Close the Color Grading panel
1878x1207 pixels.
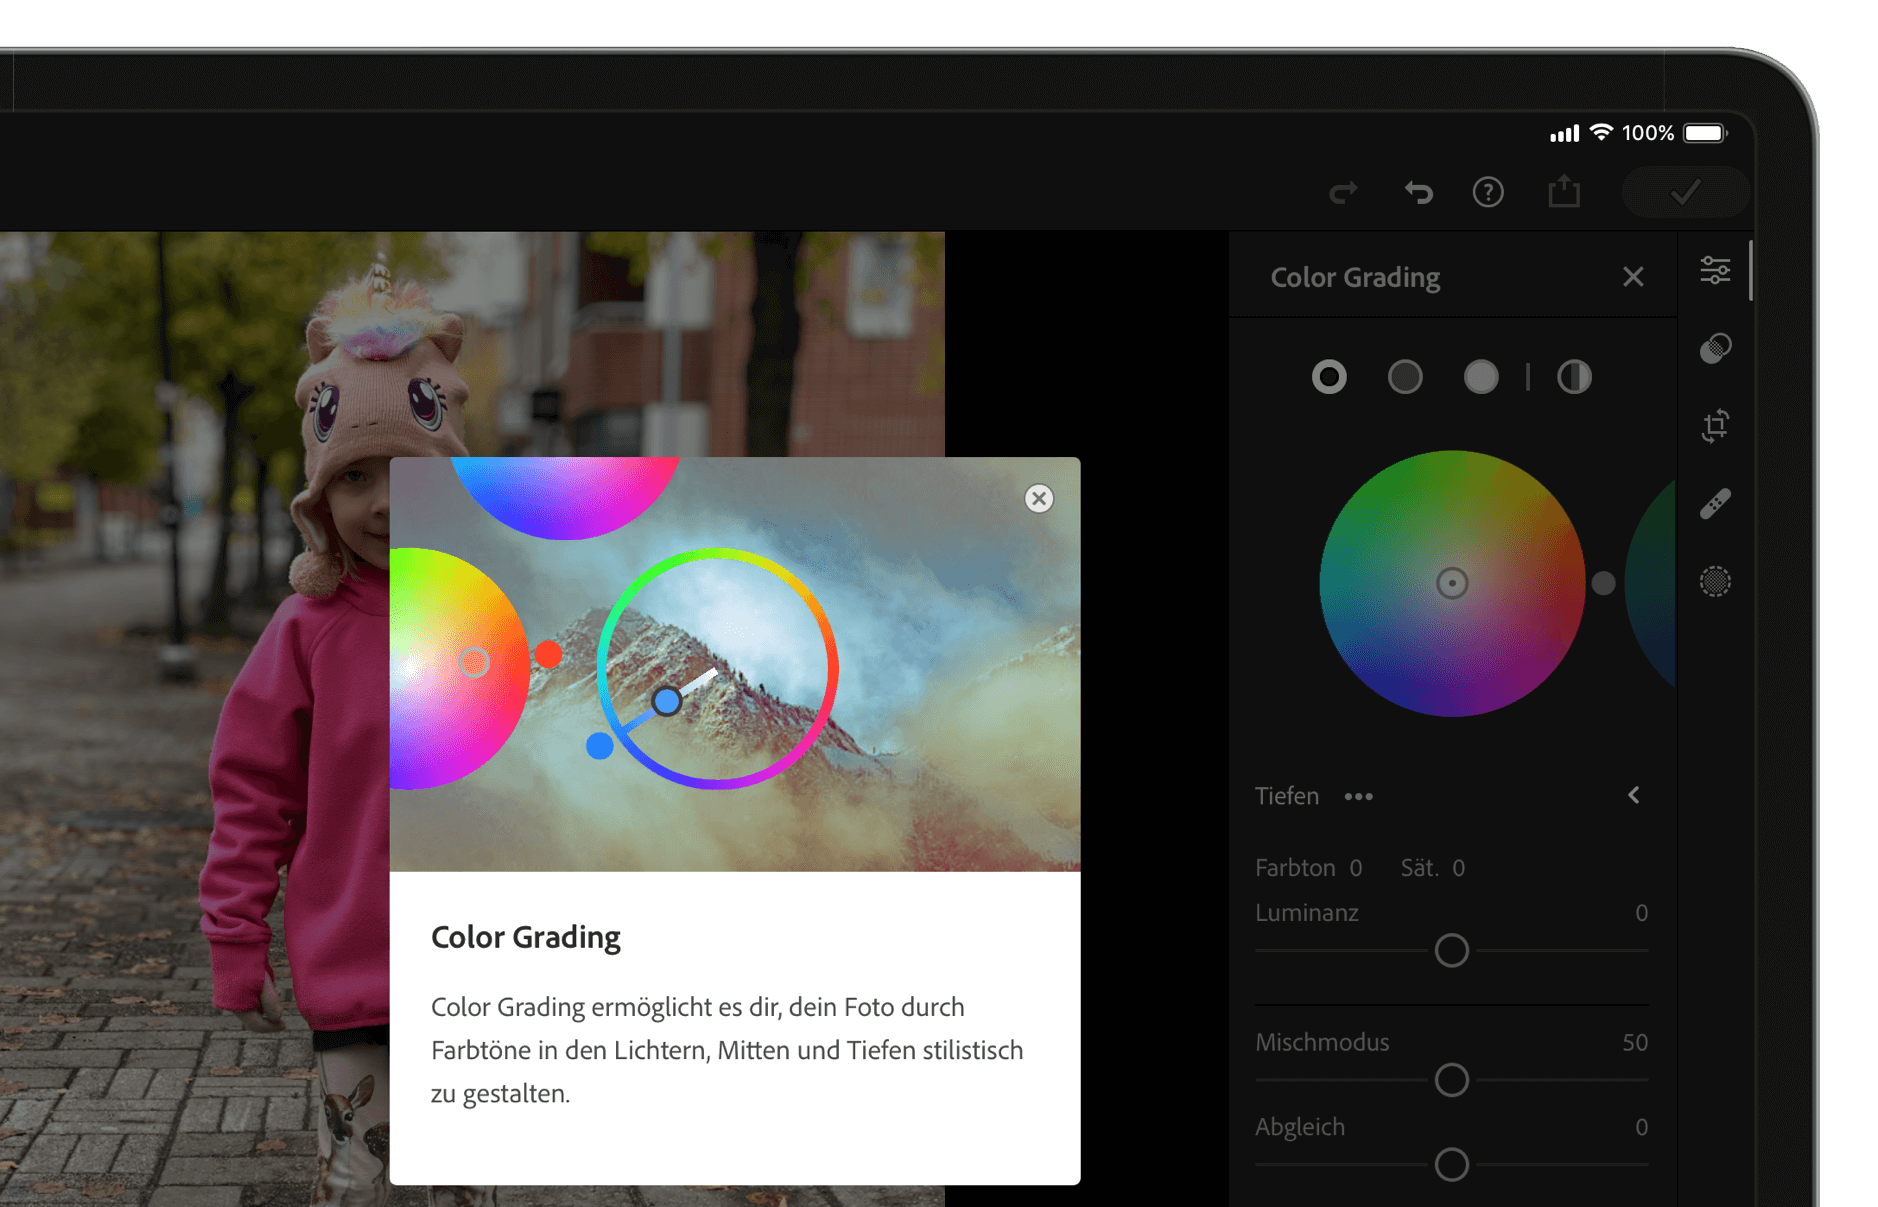click(1633, 277)
